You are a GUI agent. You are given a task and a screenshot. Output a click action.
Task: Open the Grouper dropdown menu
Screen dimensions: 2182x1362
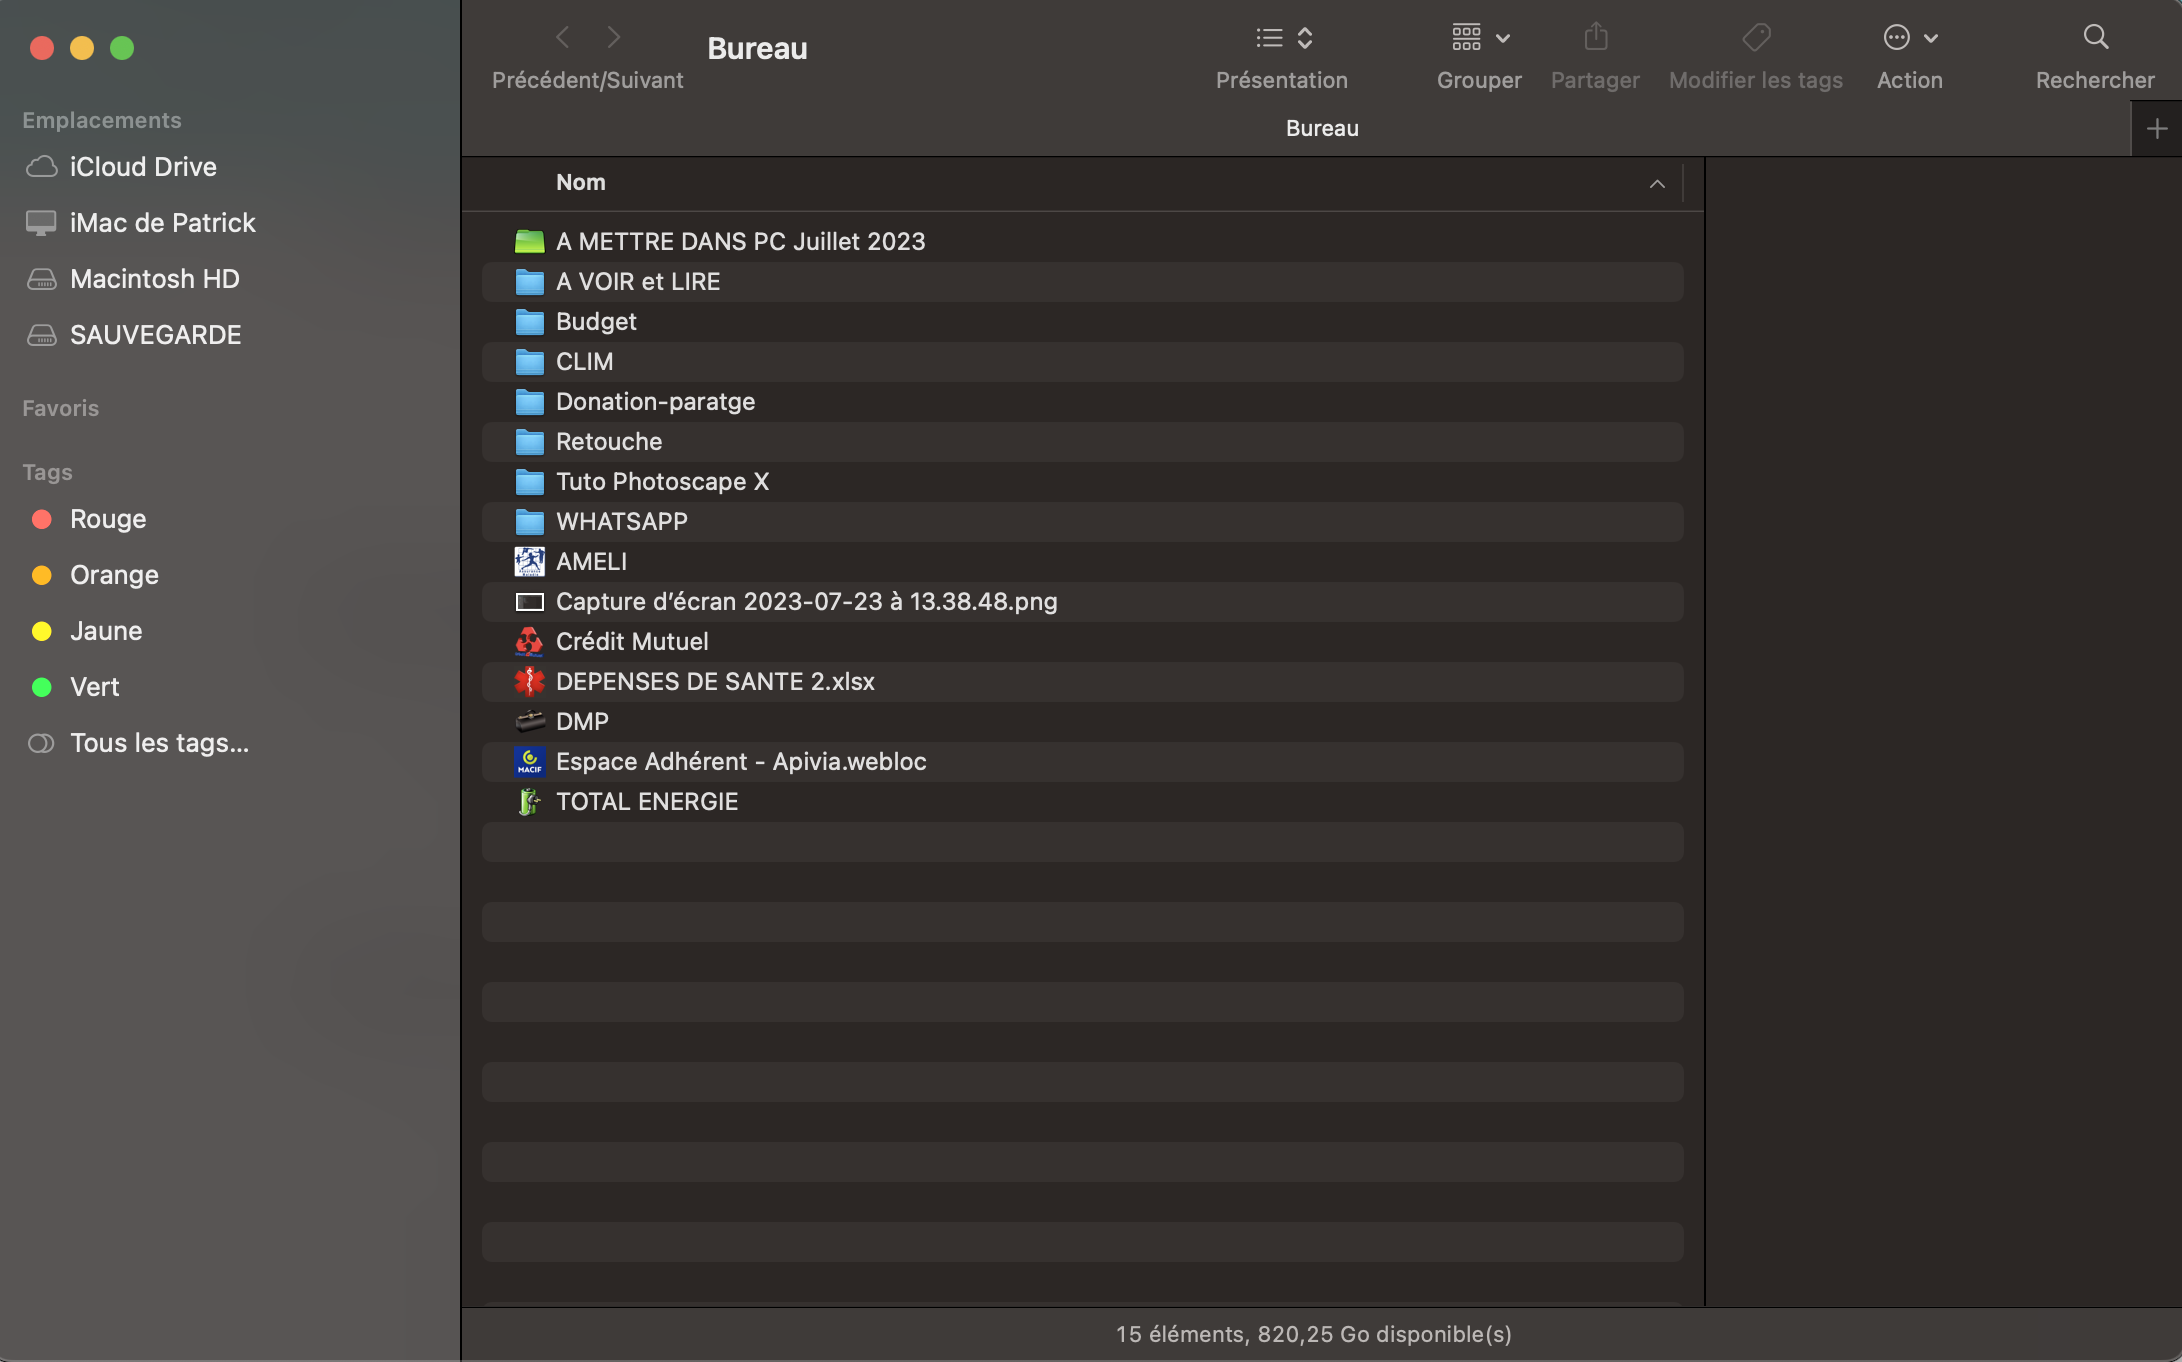pos(1480,38)
